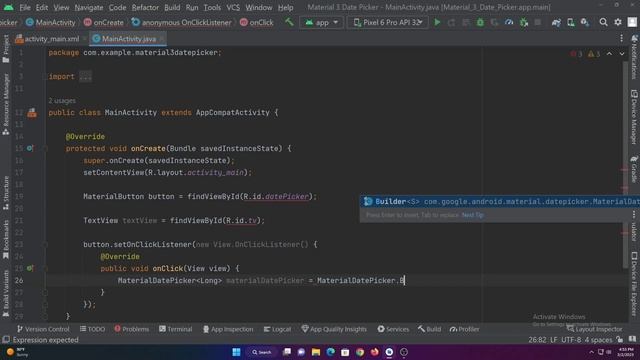Click the editor vertical scrollbar
640x360 pixels.
click(625, 165)
